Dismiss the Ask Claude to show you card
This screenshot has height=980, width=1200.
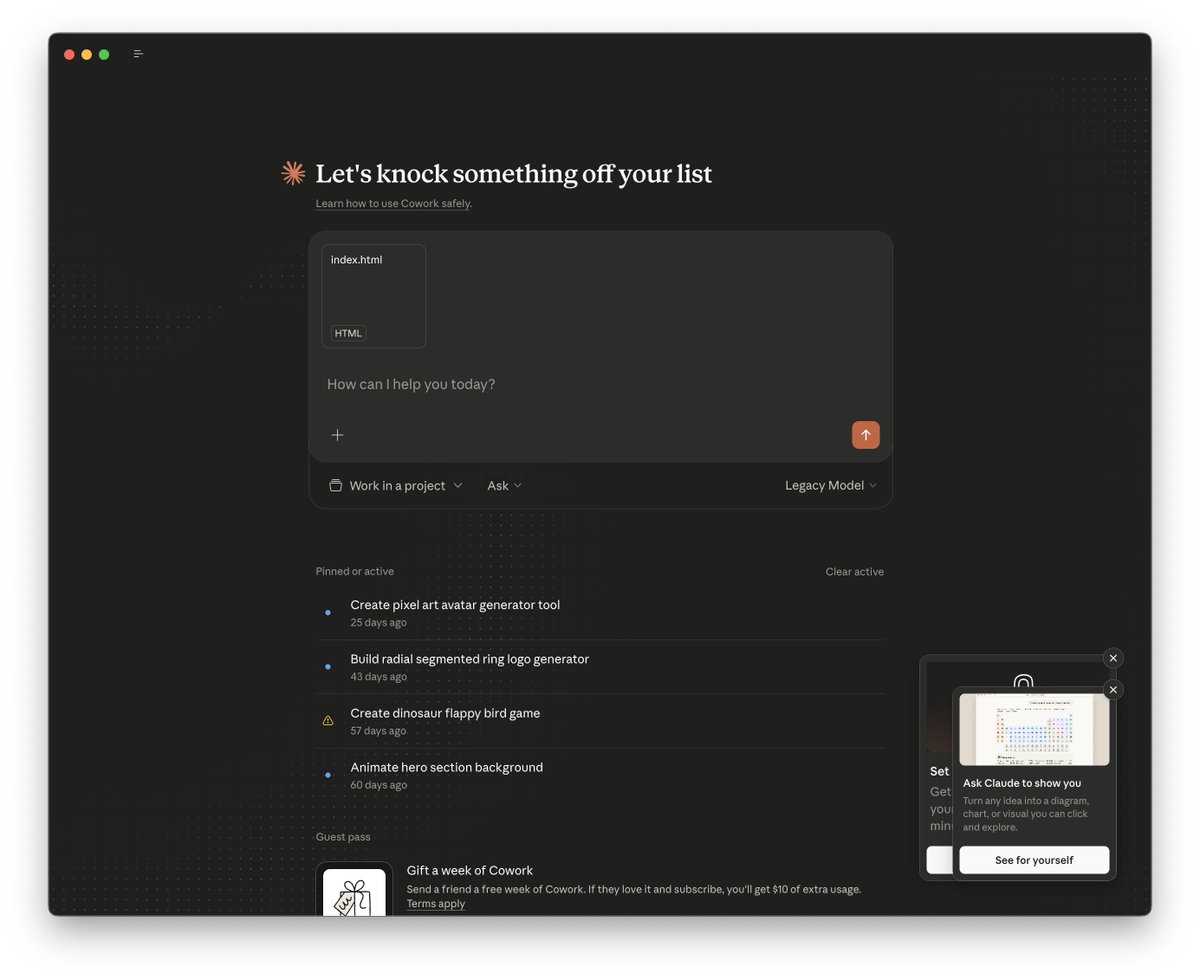point(1113,690)
